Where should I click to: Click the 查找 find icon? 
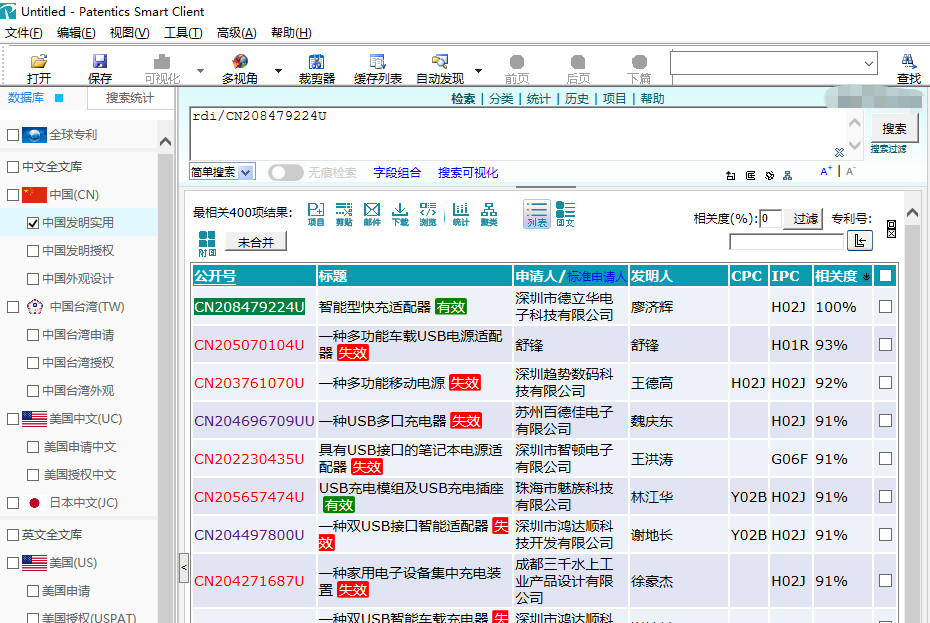pyautogui.click(x=908, y=69)
